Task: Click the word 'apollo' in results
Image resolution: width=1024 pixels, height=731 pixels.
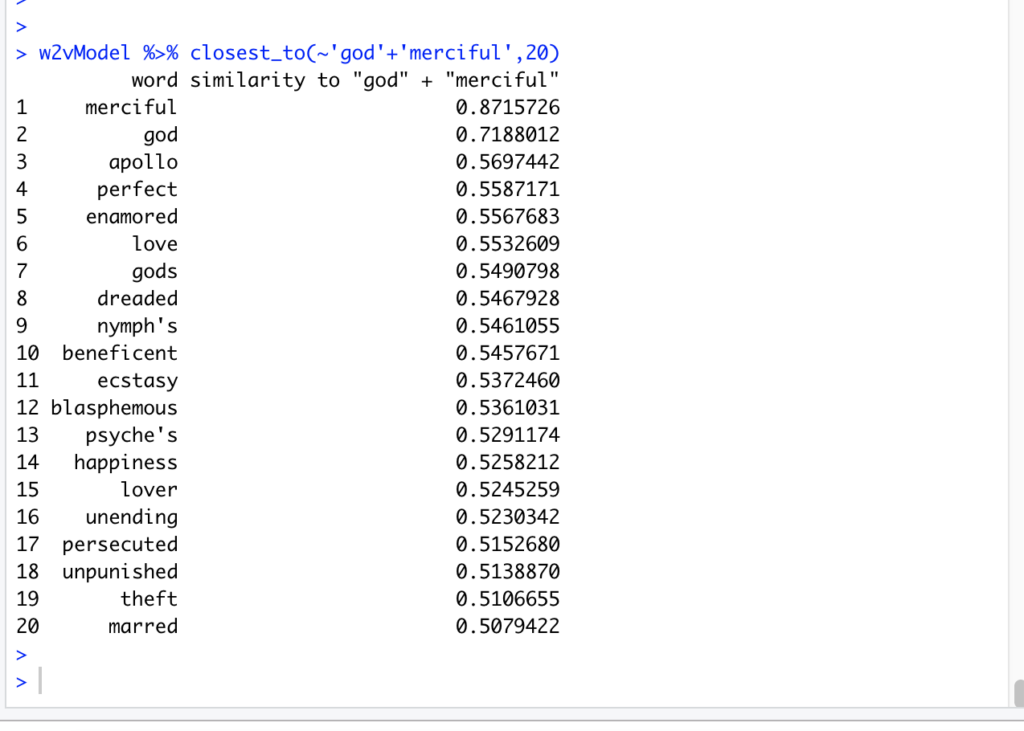Action: click(143, 162)
